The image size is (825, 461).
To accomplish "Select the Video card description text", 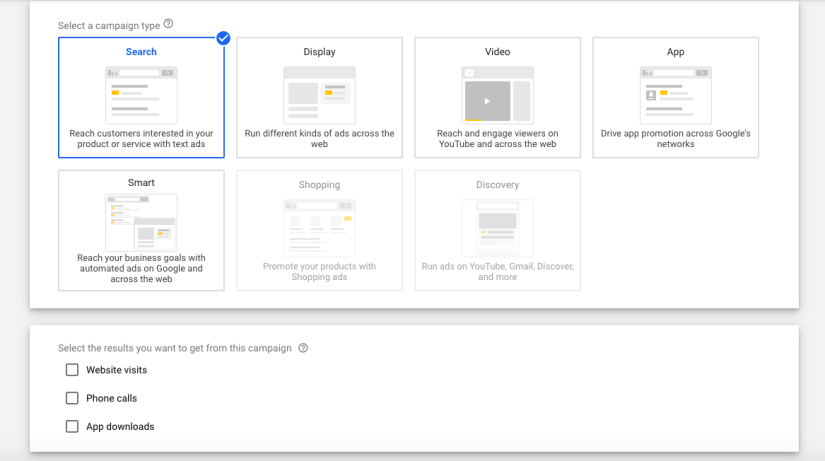I will click(497, 138).
